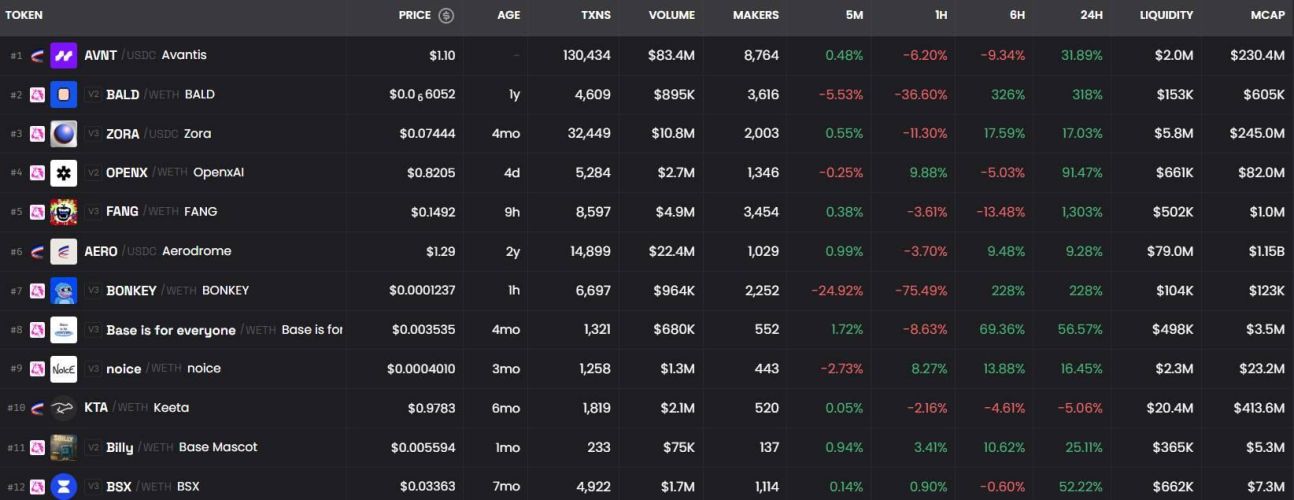Click the TXNS column header
The height and width of the screenshot is (500, 1294).
coord(595,15)
